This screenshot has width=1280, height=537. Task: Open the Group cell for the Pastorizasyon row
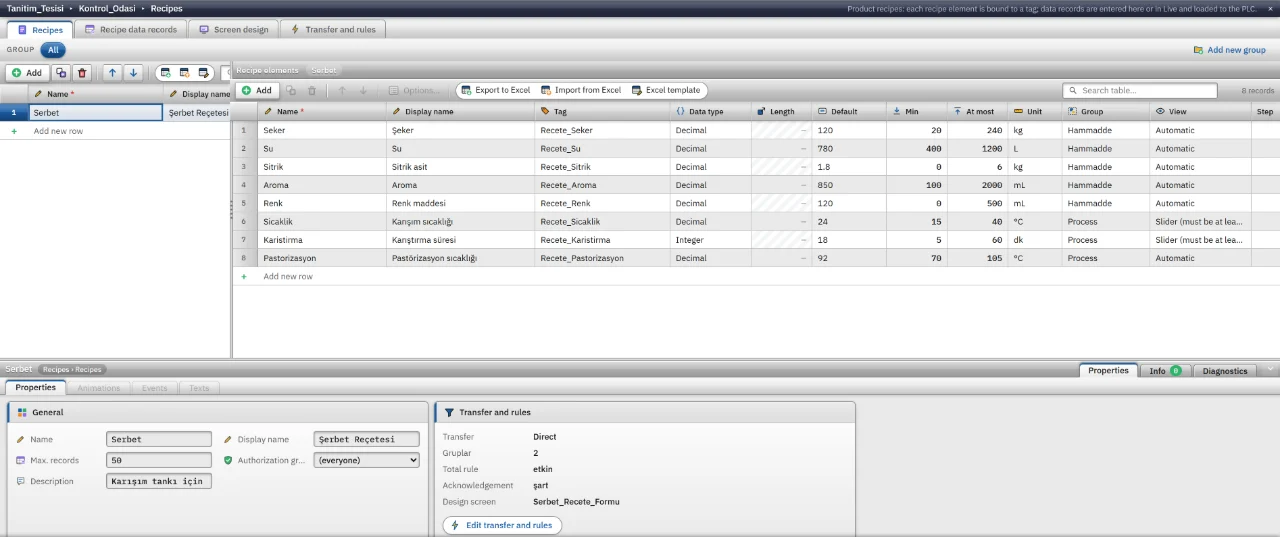[x=1105, y=258]
